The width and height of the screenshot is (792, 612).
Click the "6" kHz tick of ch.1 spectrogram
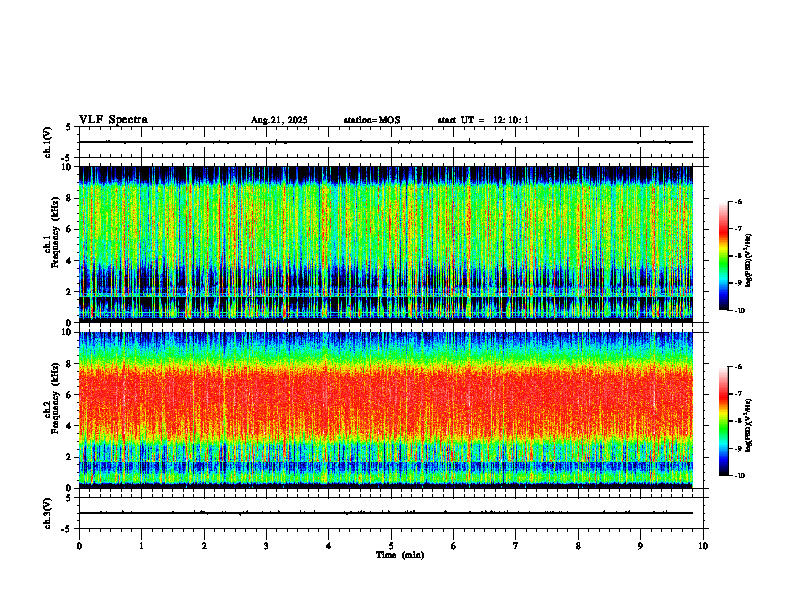click(70, 229)
